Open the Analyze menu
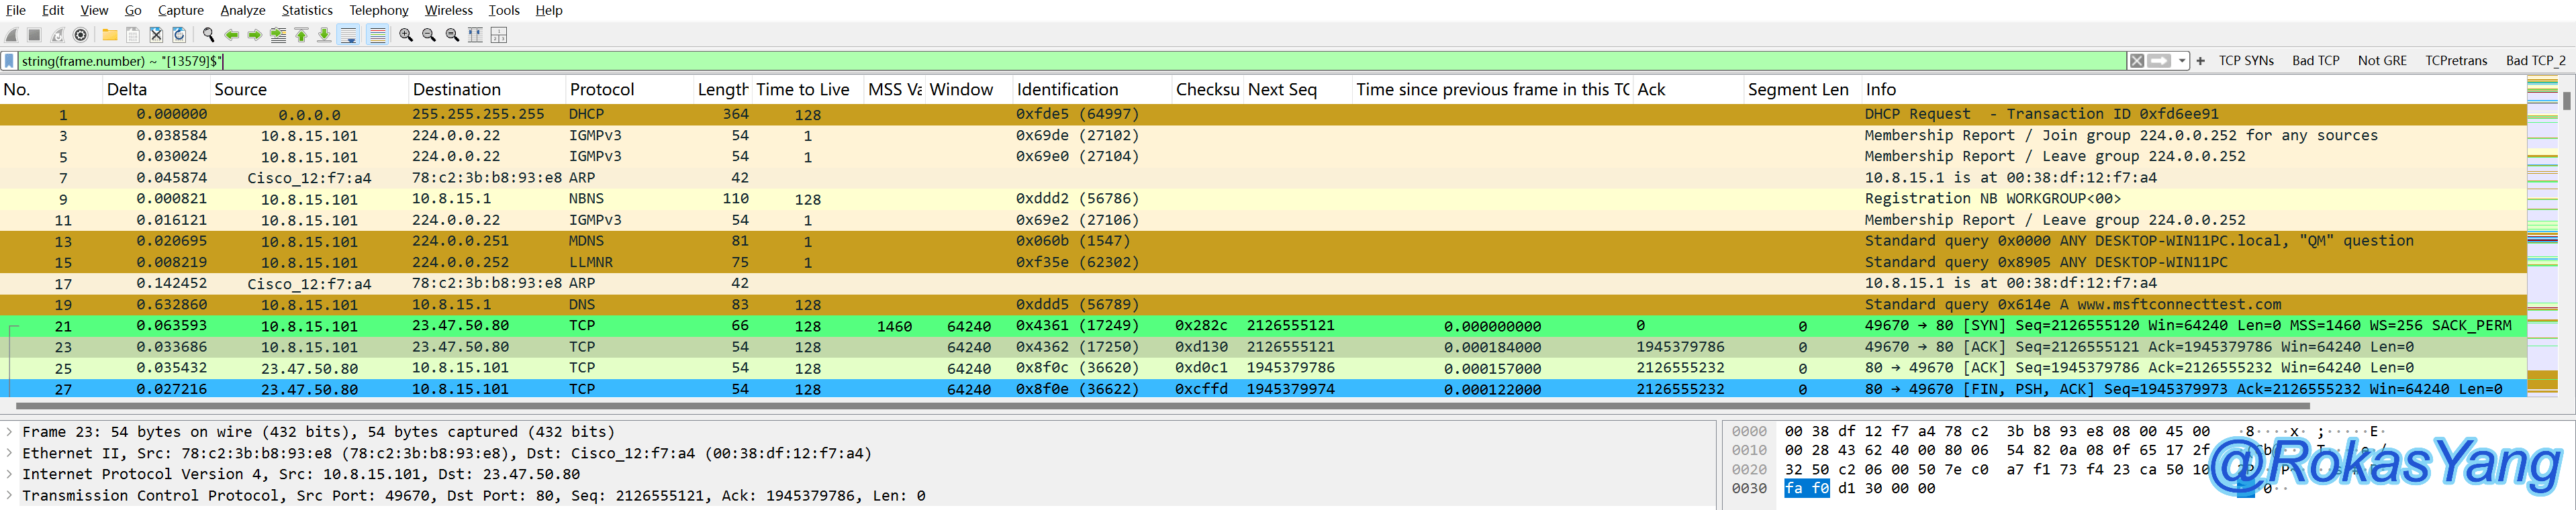2576x510 pixels. 242,10
